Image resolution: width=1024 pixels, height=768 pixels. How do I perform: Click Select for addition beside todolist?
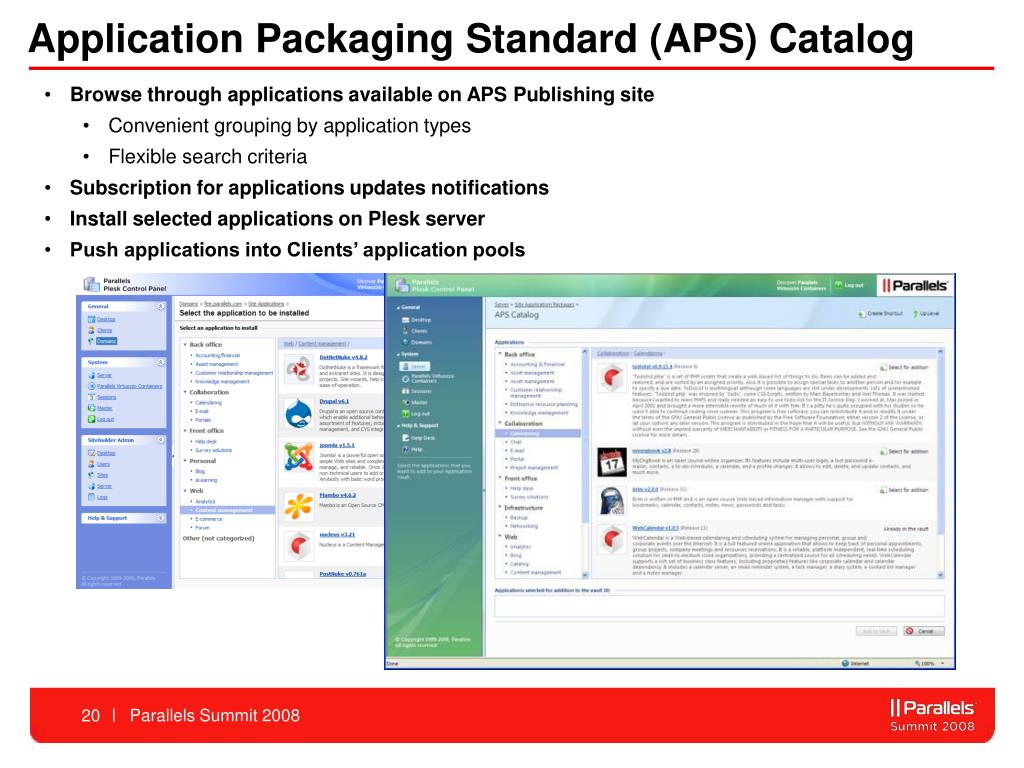[x=904, y=368]
